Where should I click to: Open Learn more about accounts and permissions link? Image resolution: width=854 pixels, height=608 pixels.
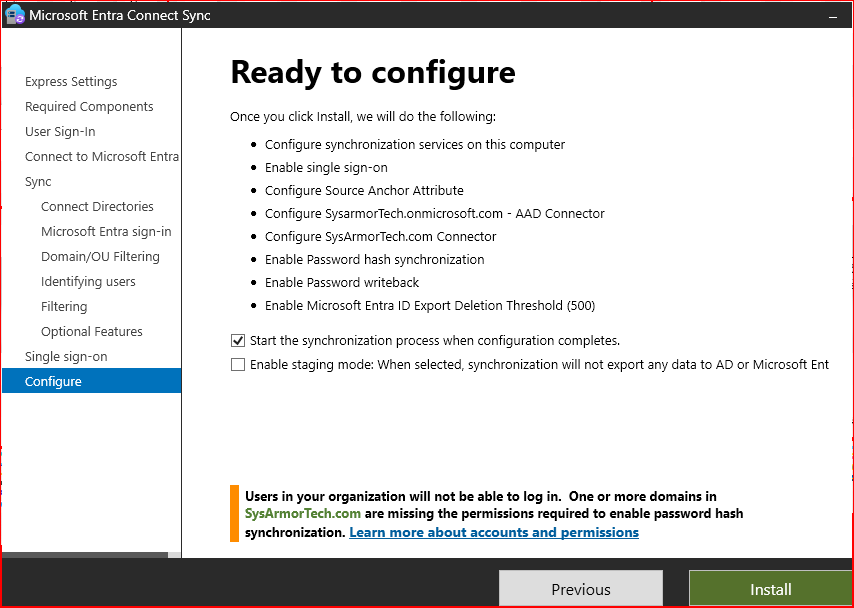pyautogui.click(x=494, y=532)
